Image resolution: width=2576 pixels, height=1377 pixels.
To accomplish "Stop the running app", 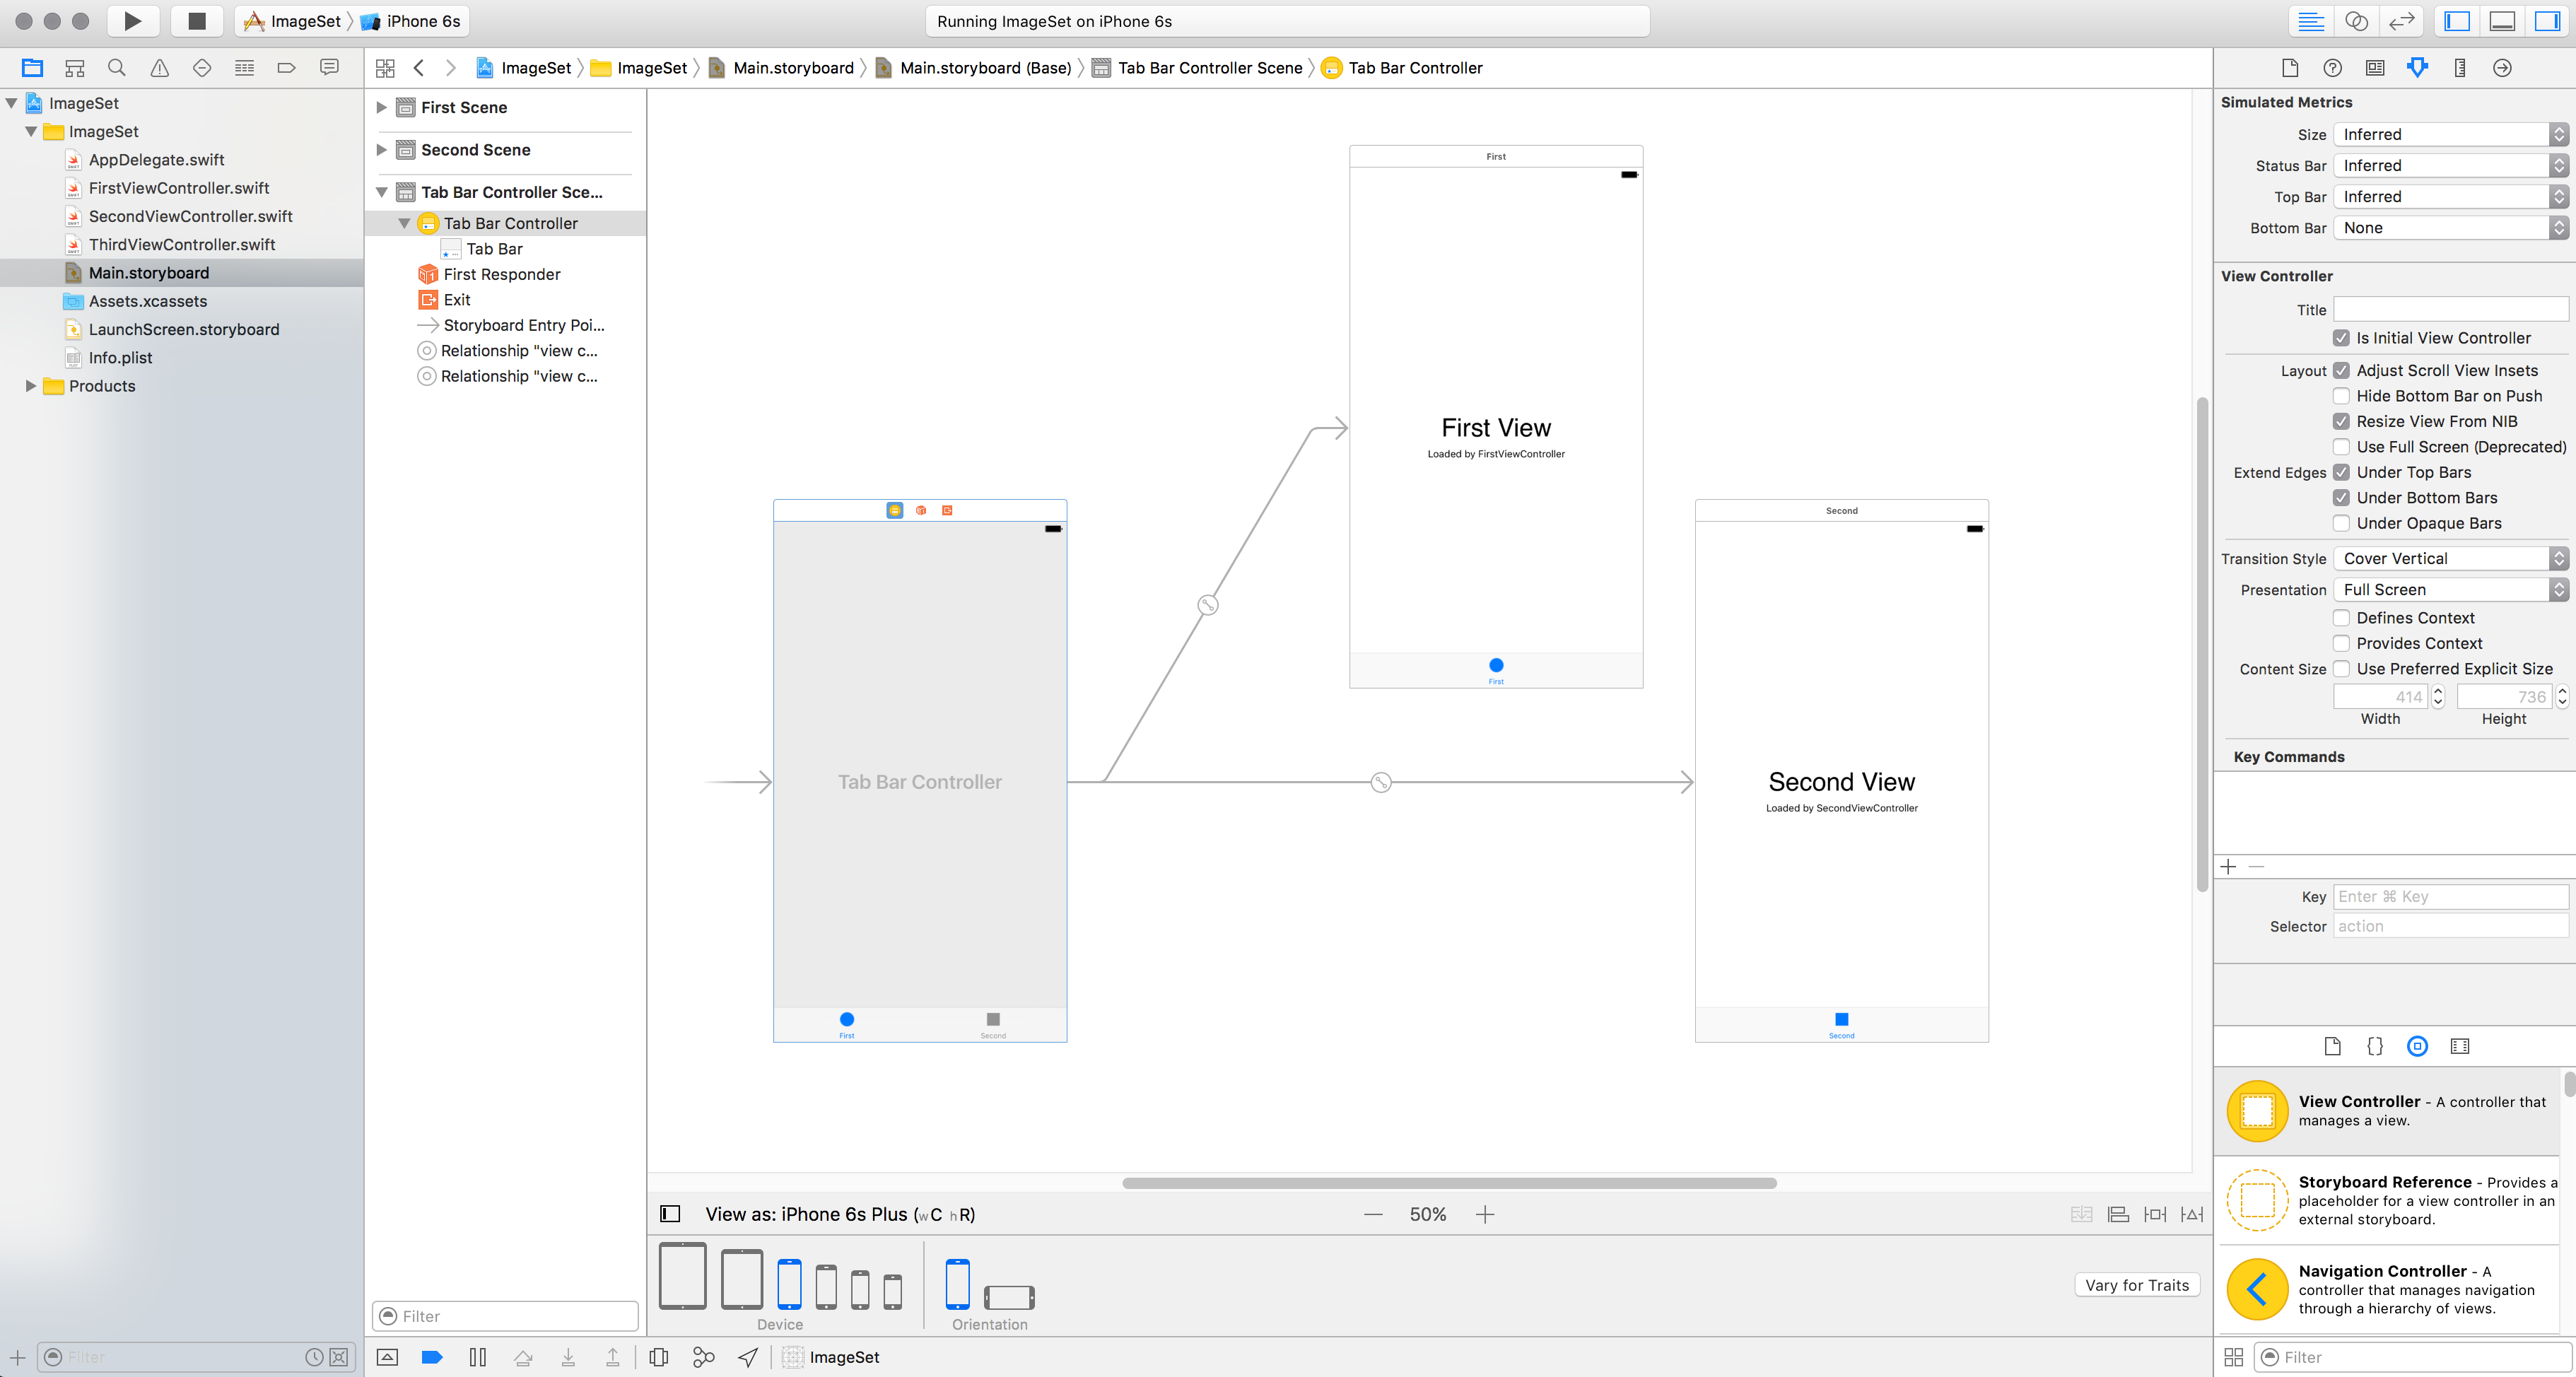I will (x=195, y=21).
